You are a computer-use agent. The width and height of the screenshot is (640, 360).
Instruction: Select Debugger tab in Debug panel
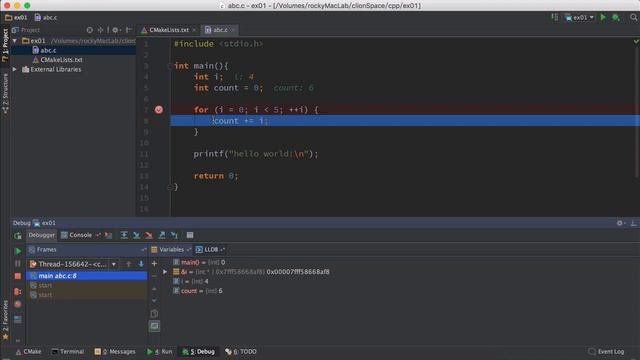click(x=41, y=235)
